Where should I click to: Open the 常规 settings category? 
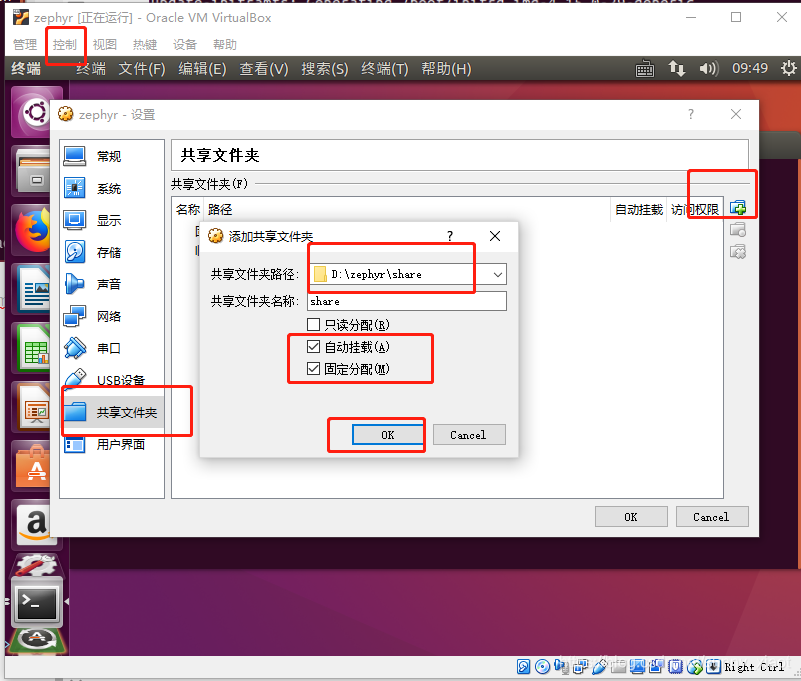(112, 156)
